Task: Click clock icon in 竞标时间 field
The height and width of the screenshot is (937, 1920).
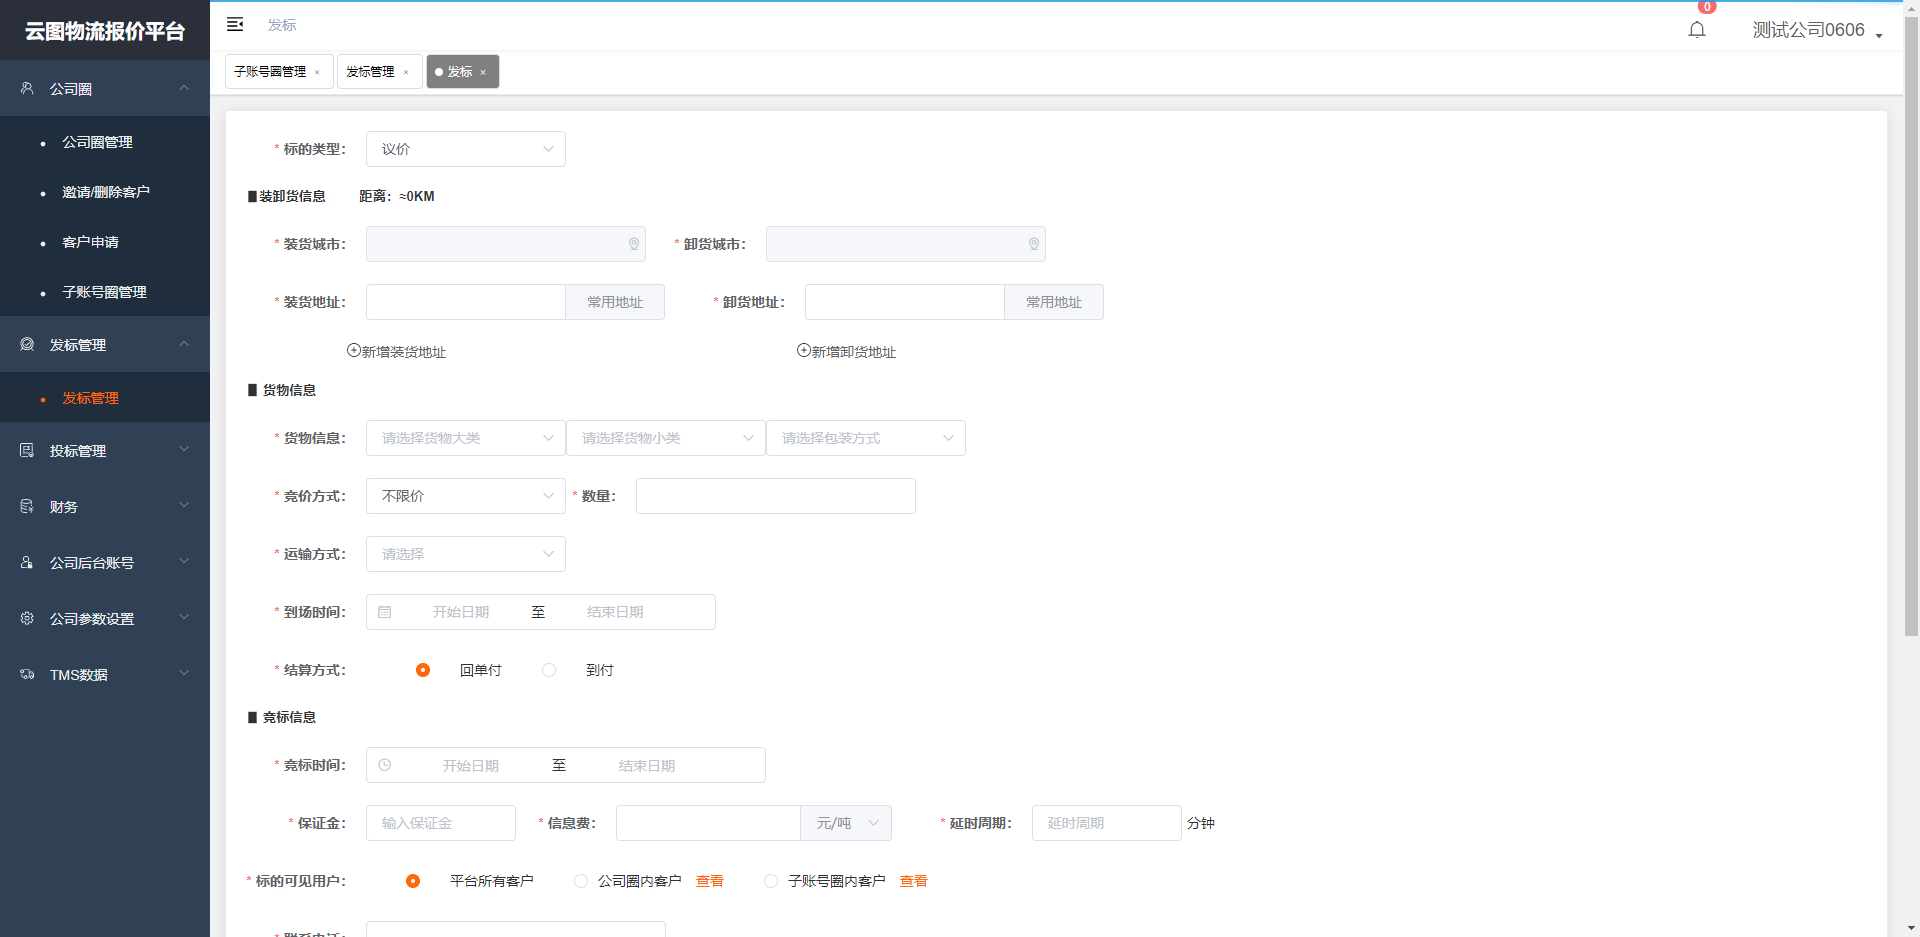Action: [385, 765]
